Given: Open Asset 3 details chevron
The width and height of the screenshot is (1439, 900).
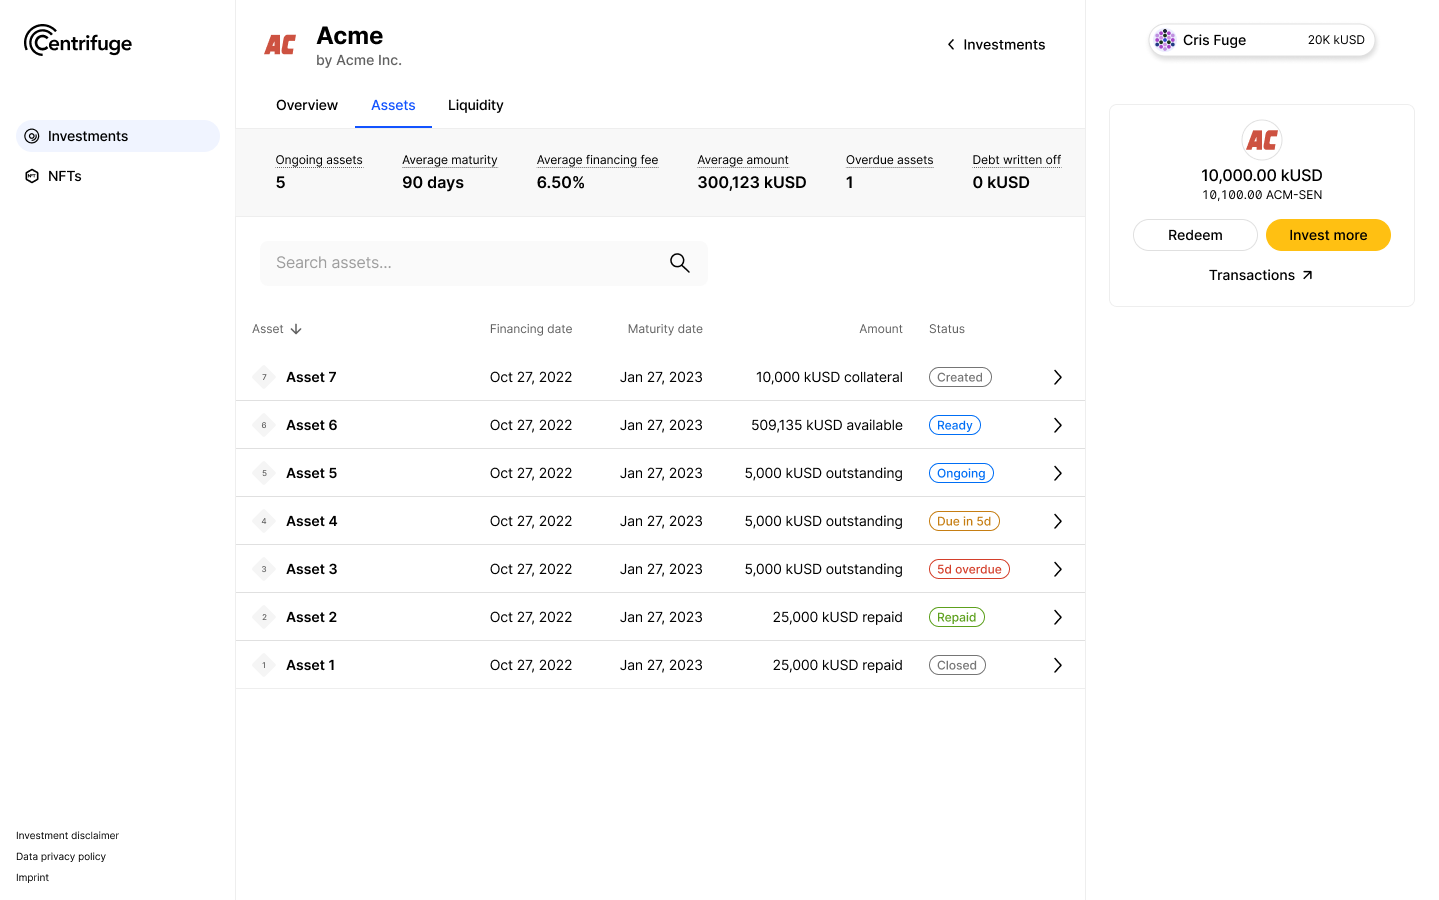Looking at the screenshot, I should [1057, 569].
